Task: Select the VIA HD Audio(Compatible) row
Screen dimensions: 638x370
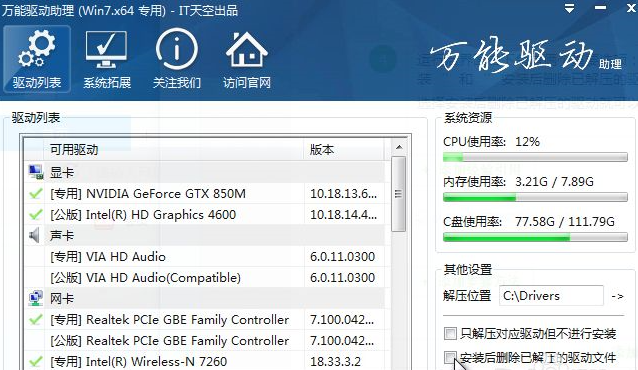Action: click(x=205, y=278)
